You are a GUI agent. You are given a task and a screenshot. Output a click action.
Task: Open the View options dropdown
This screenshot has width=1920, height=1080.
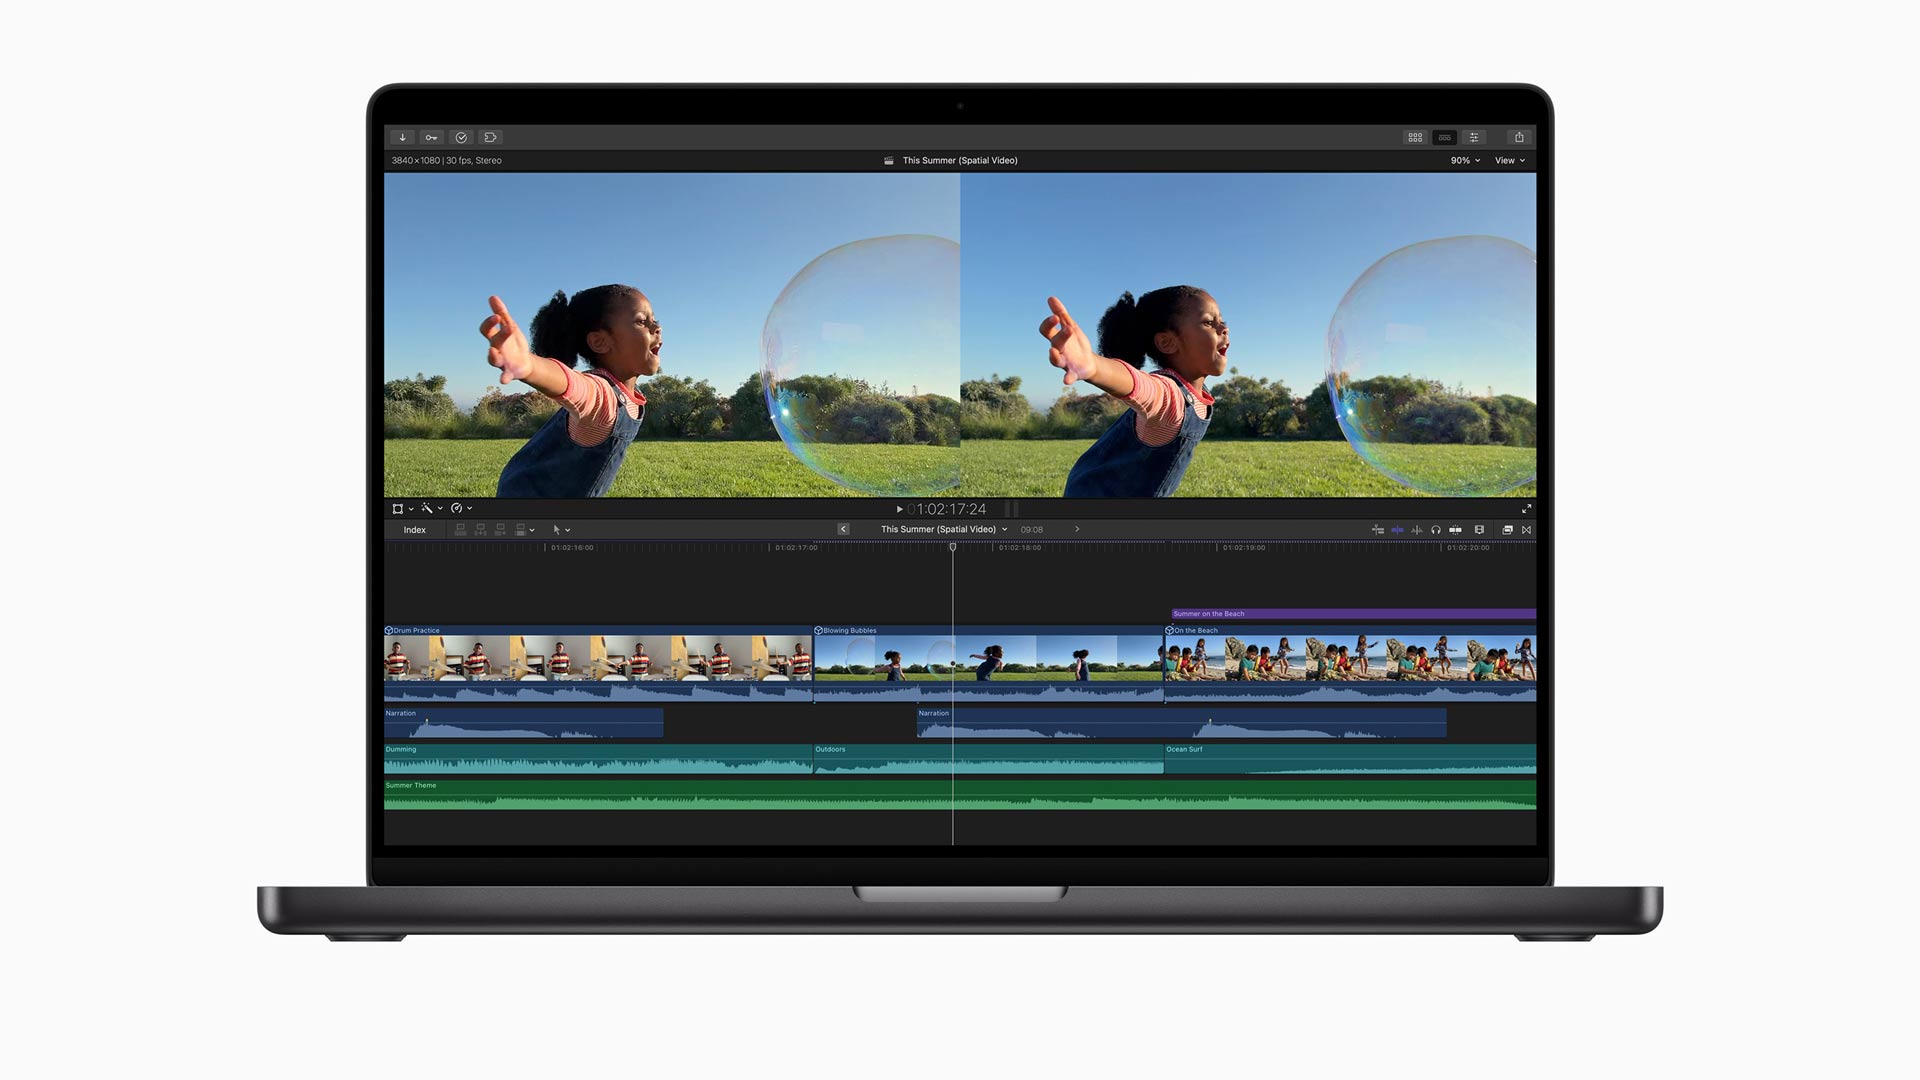pyautogui.click(x=1510, y=161)
